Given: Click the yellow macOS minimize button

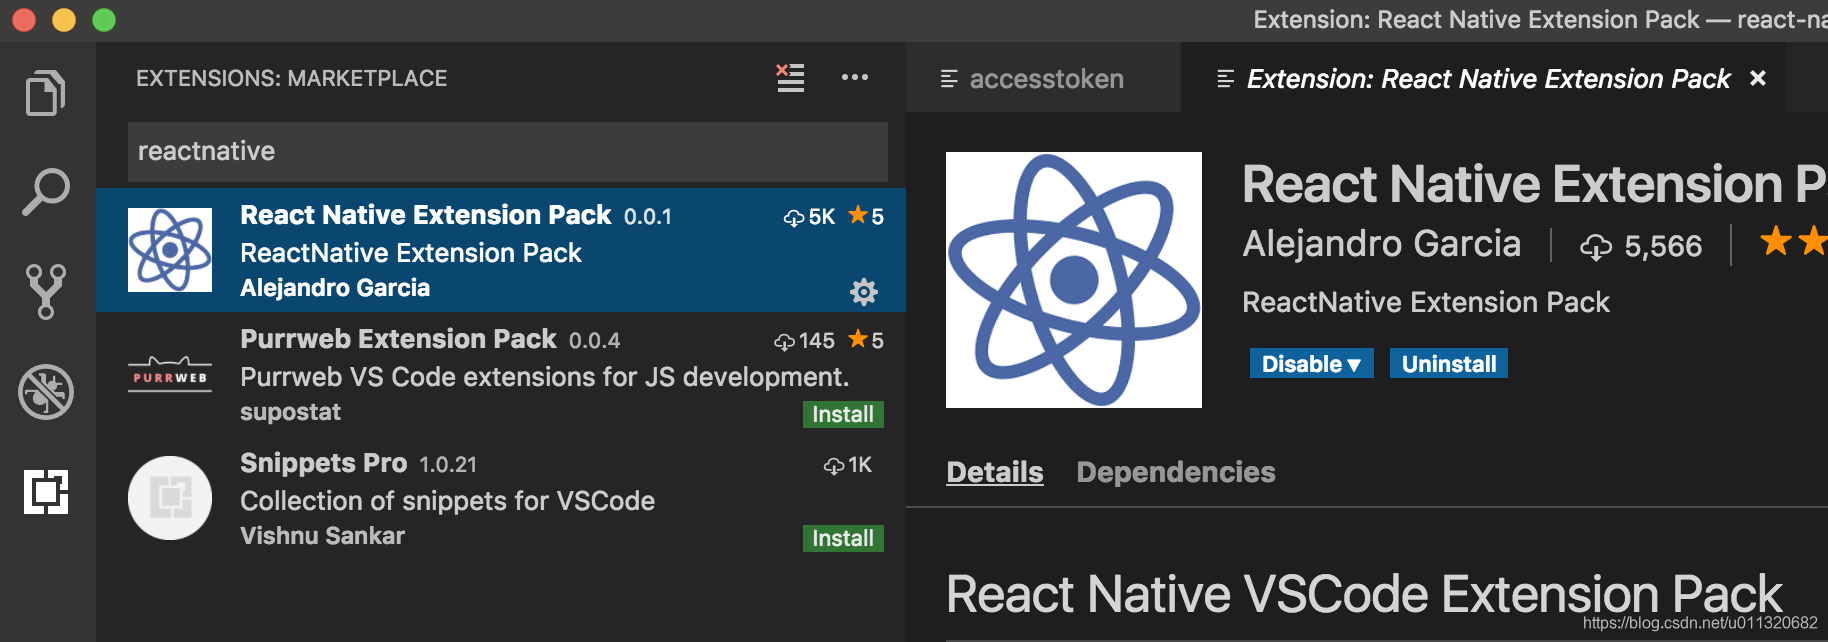Looking at the screenshot, I should click(64, 20).
